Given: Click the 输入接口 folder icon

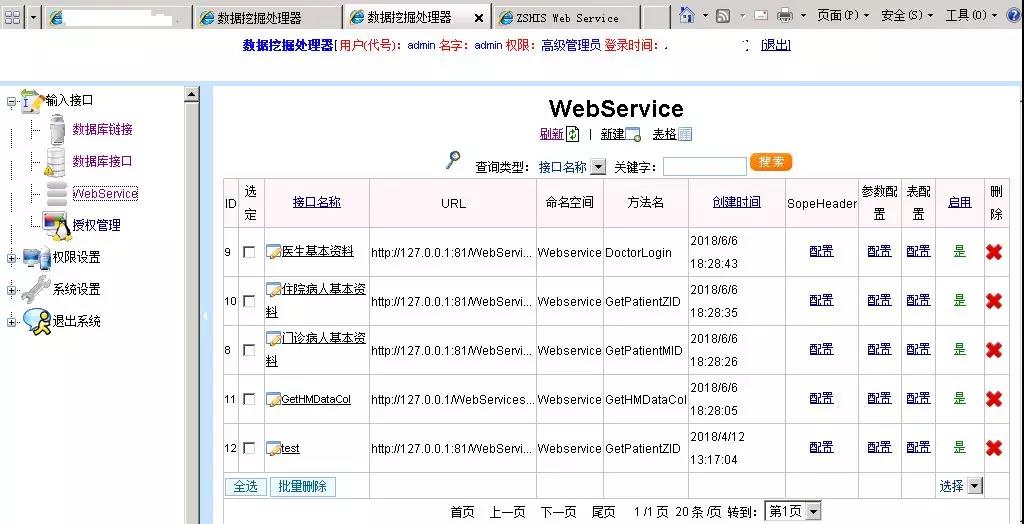Looking at the screenshot, I should pos(31,100).
